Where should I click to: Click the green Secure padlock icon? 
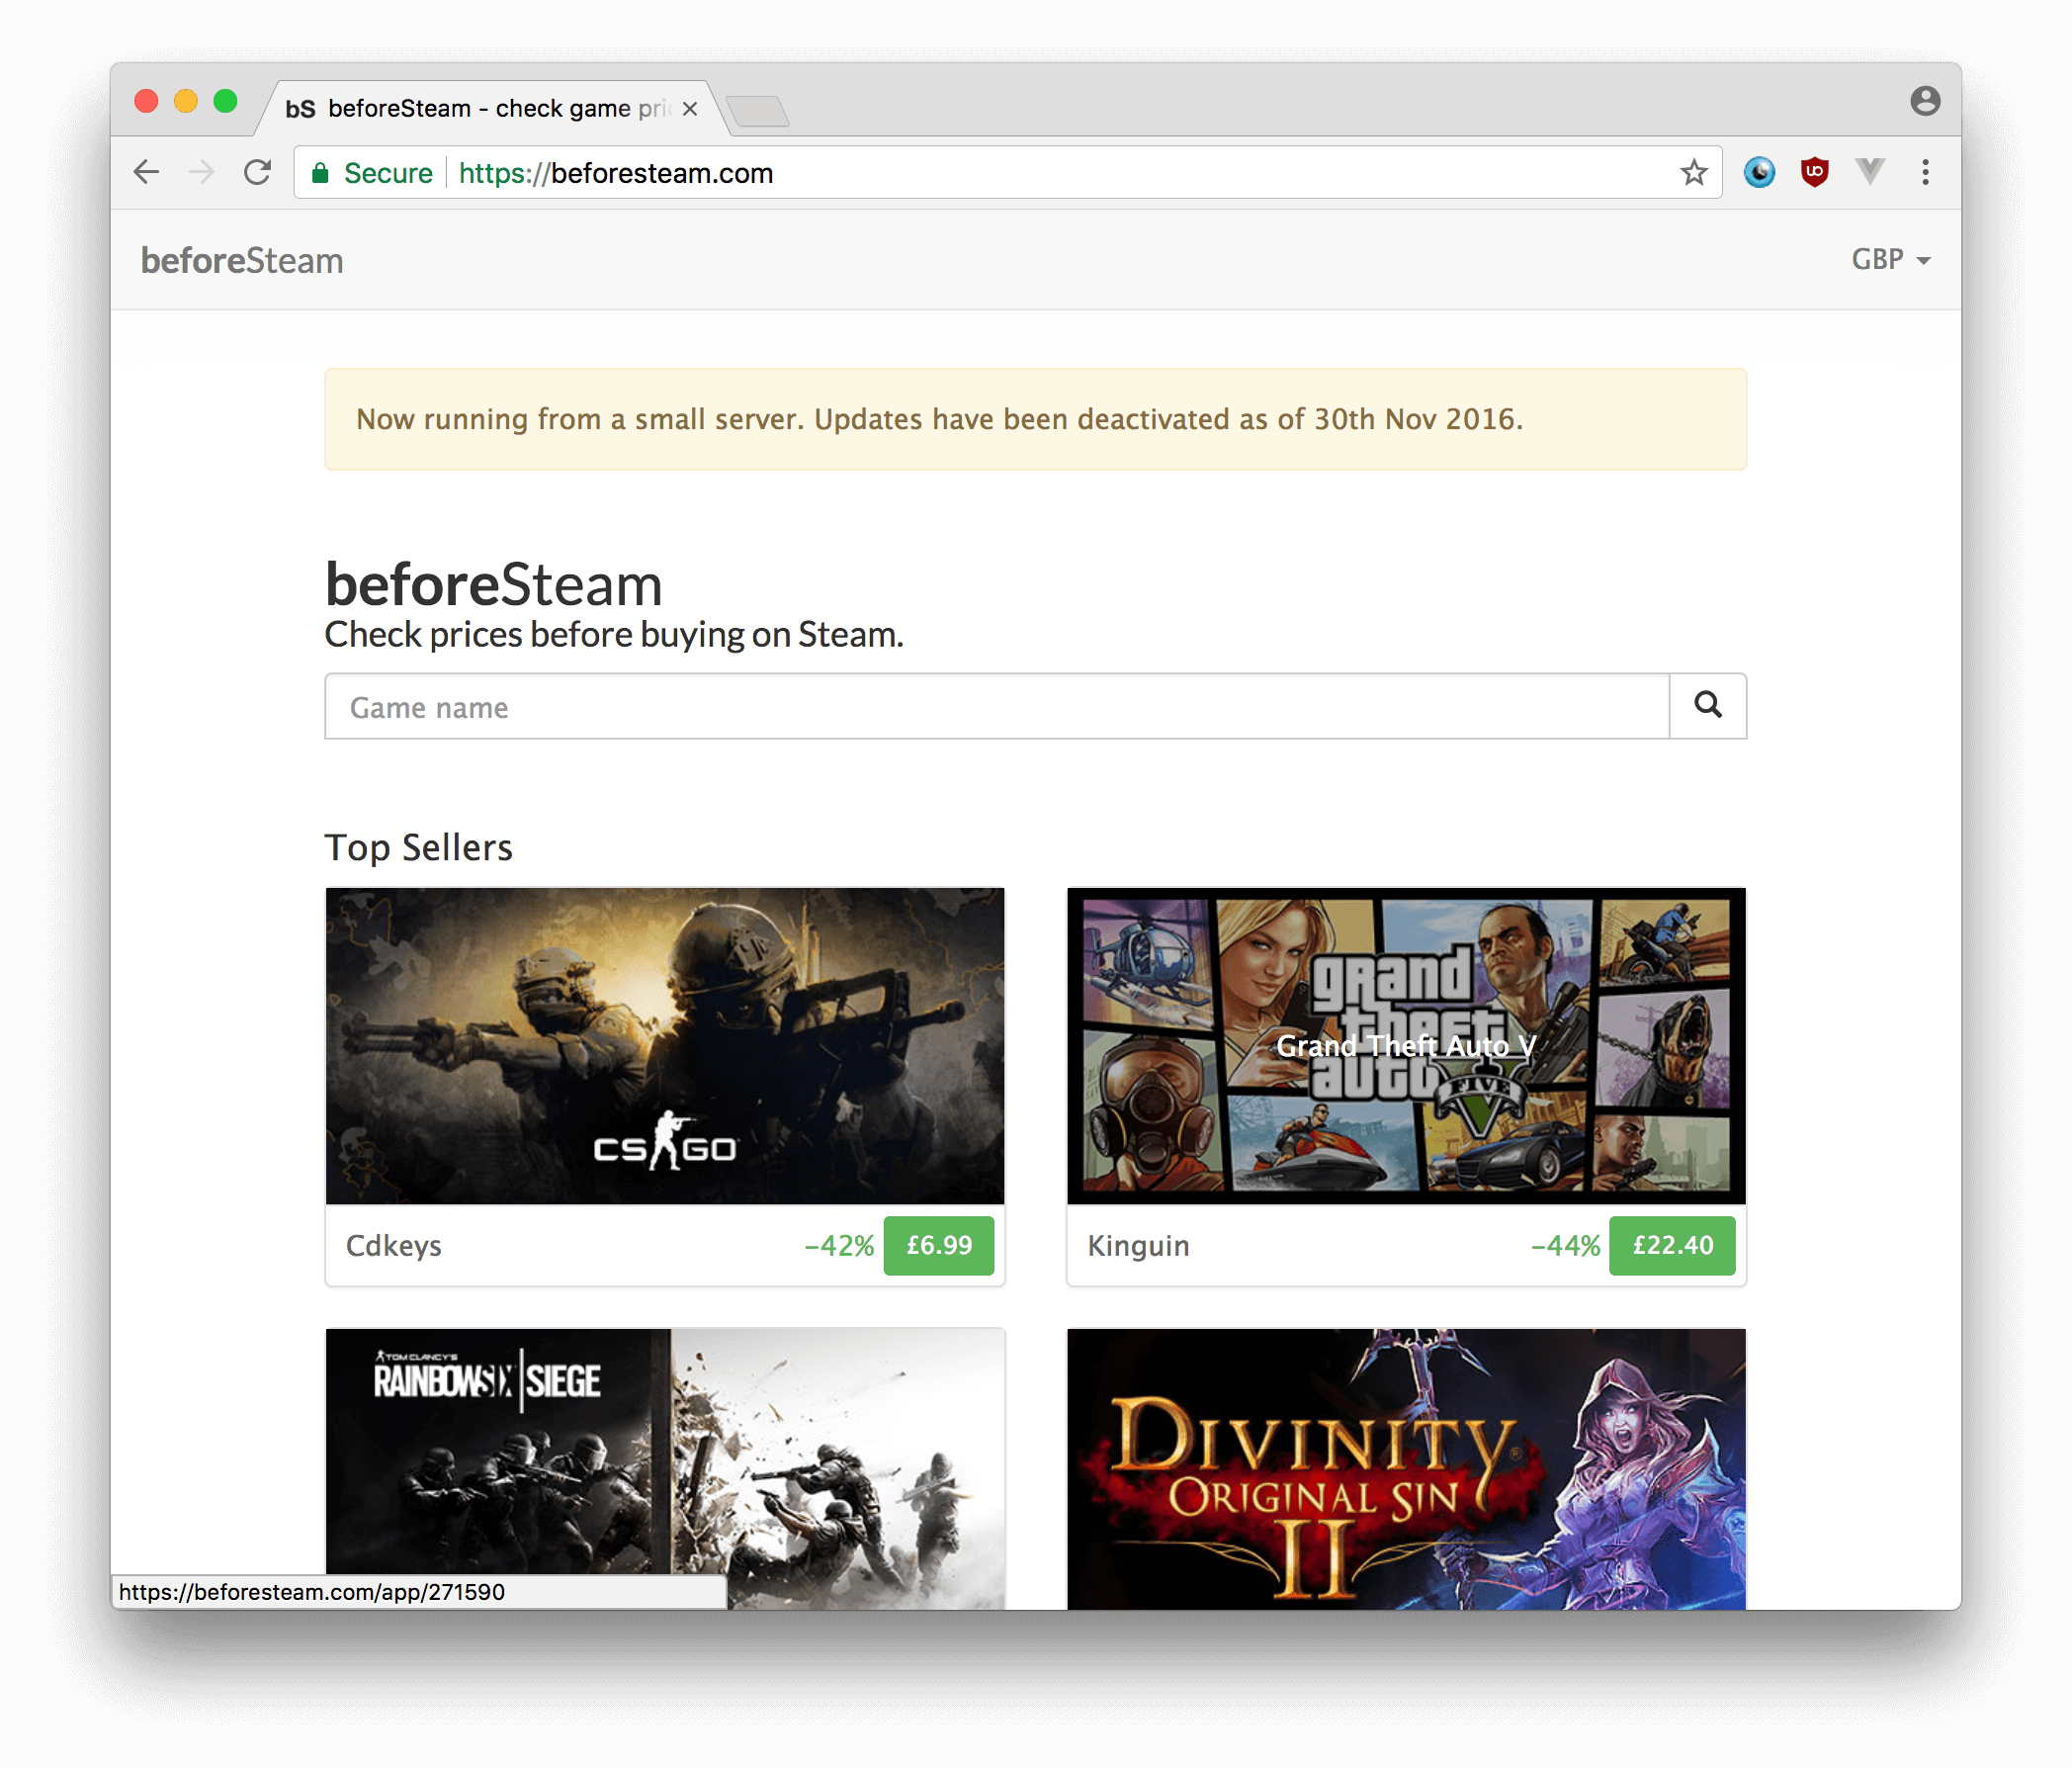[x=320, y=173]
